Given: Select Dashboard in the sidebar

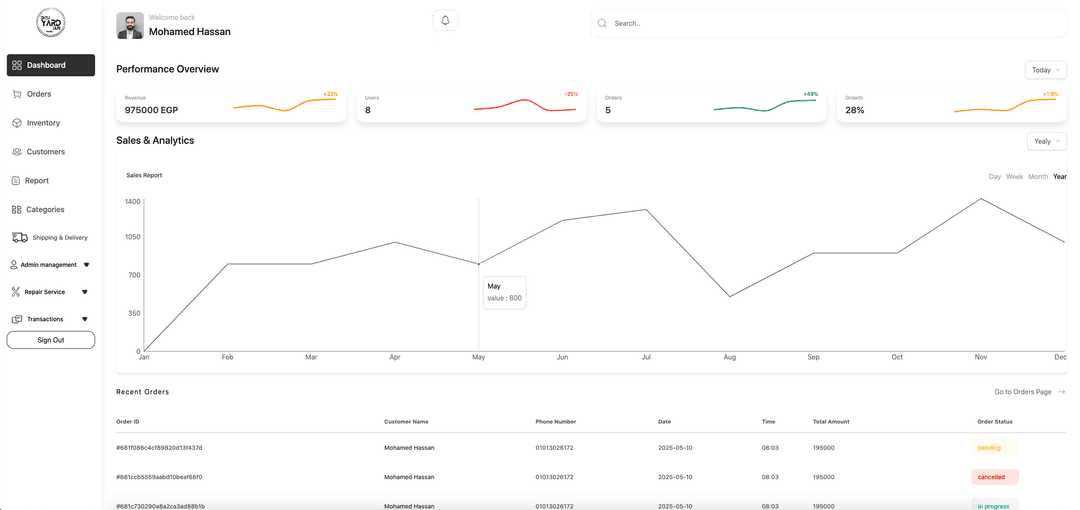Looking at the screenshot, I should [x=51, y=65].
